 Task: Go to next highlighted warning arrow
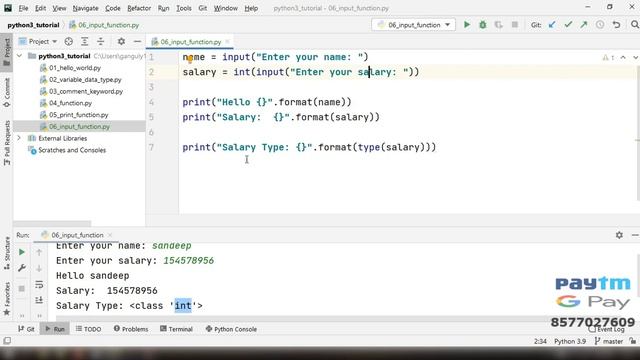(636, 58)
